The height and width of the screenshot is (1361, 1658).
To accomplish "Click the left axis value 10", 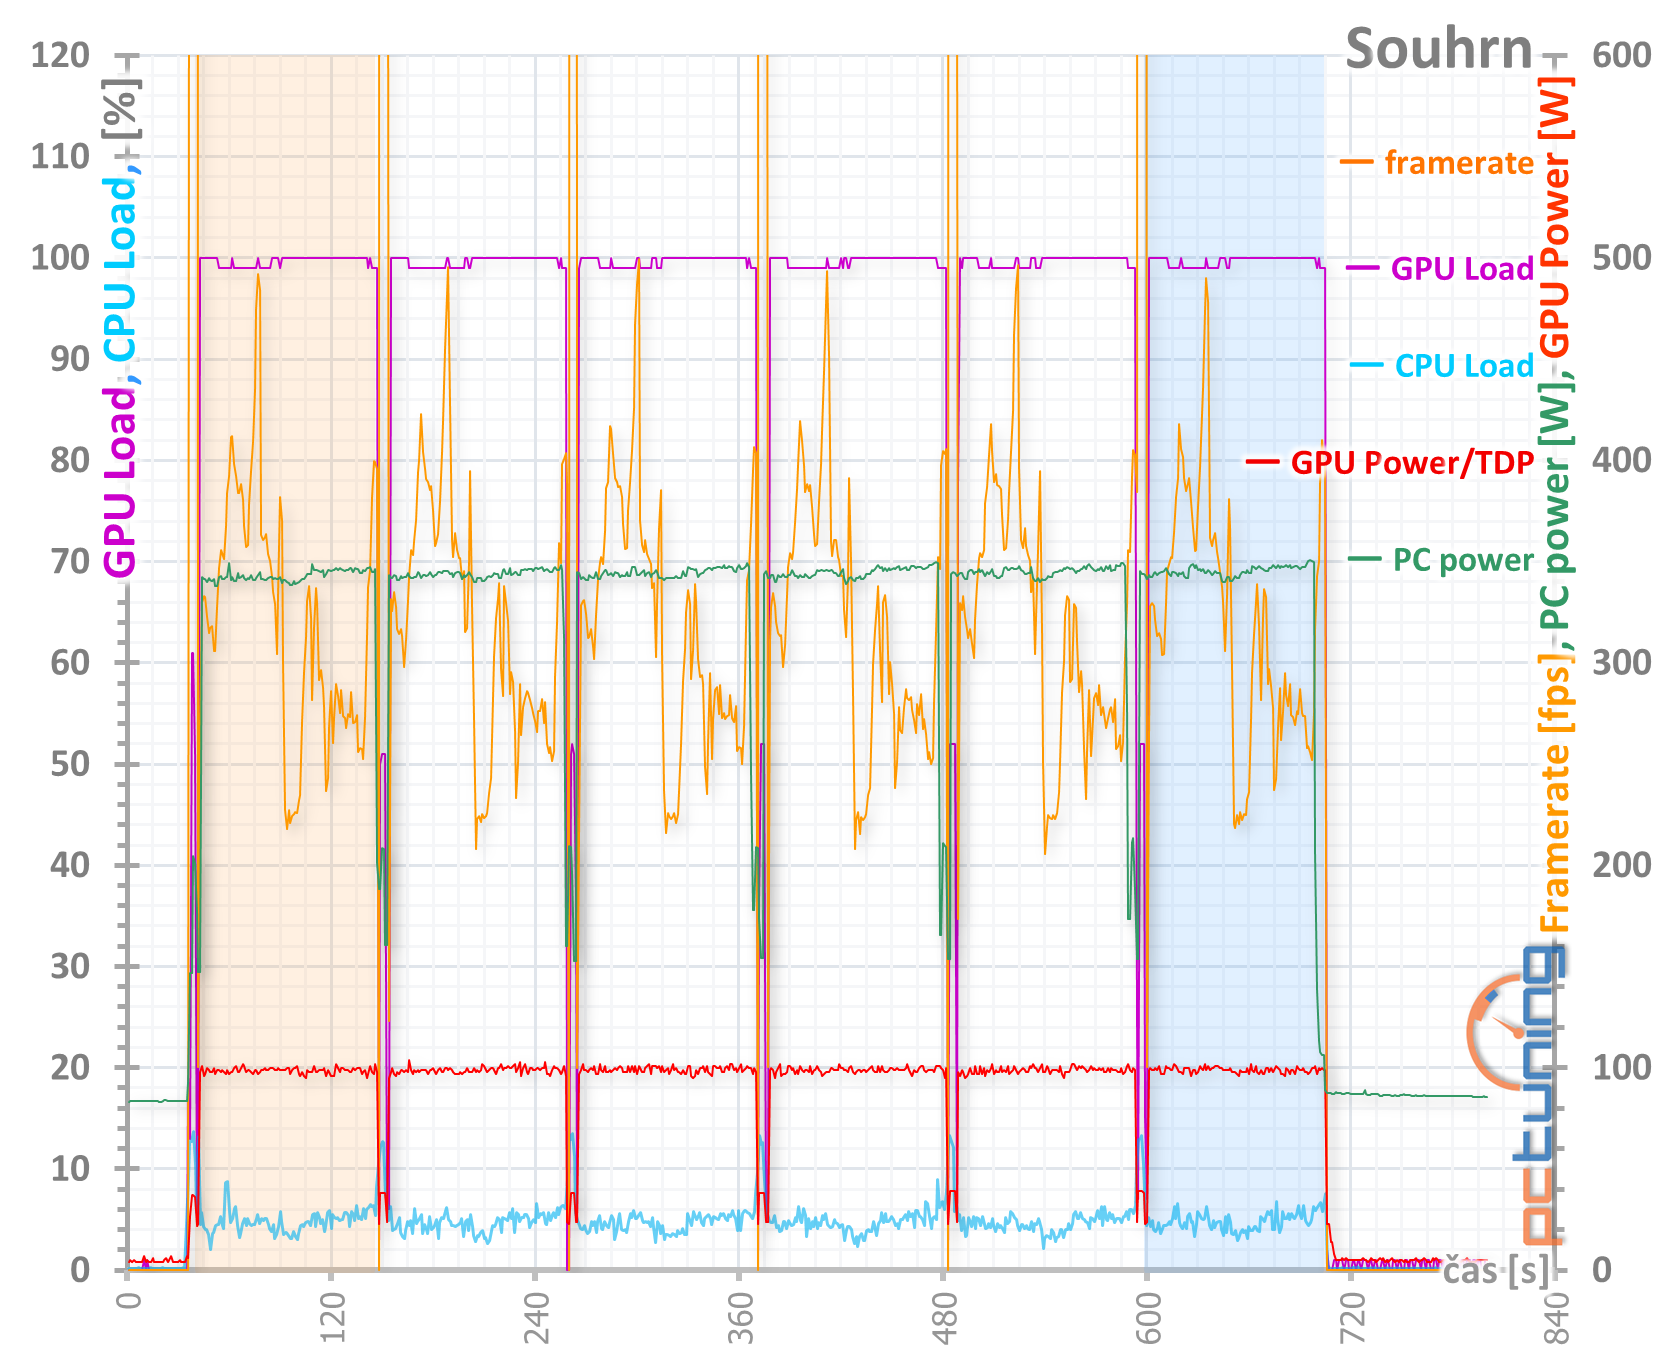I will click(x=70, y=1168).
